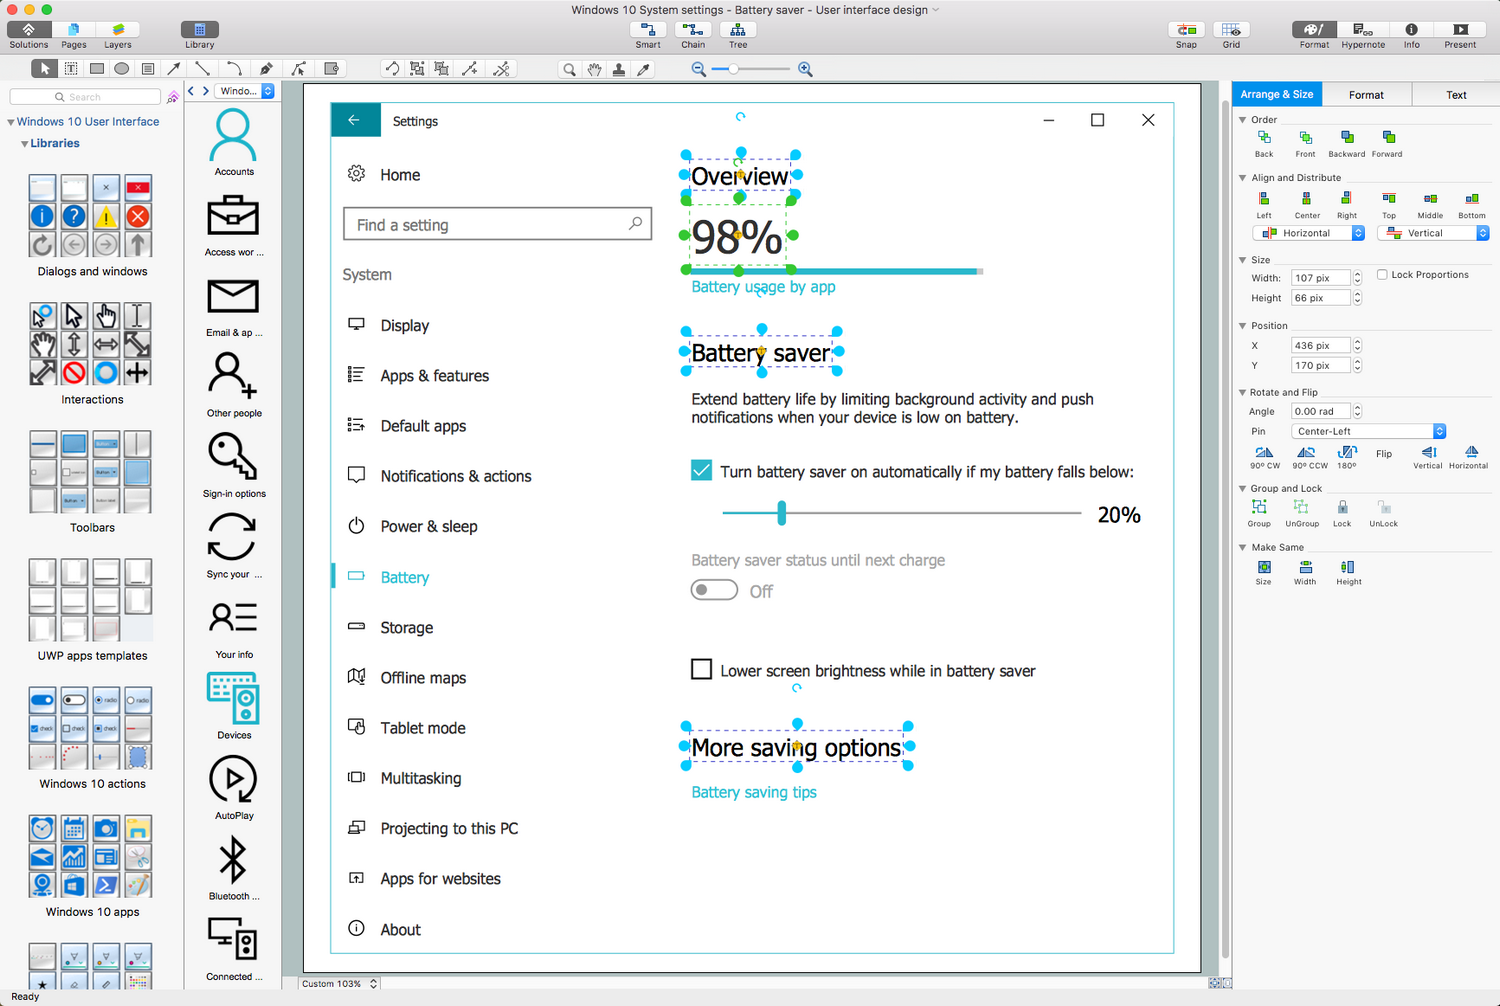Click the Zoom in magnifier
The width and height of the screenshot is (1500, 1006).
[805, 69]
